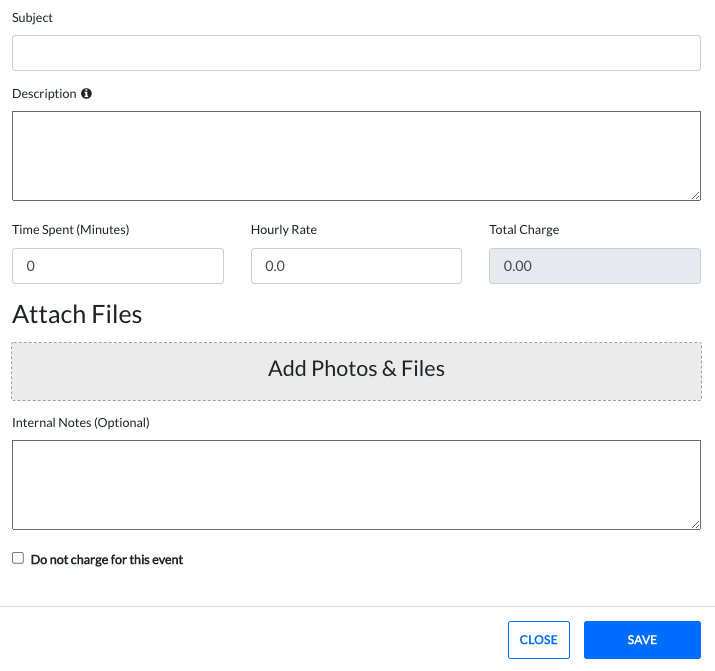Click the "Do not charge for this event" label
The width and height of the screenshot is (715, 671).
tap(107, 560)
